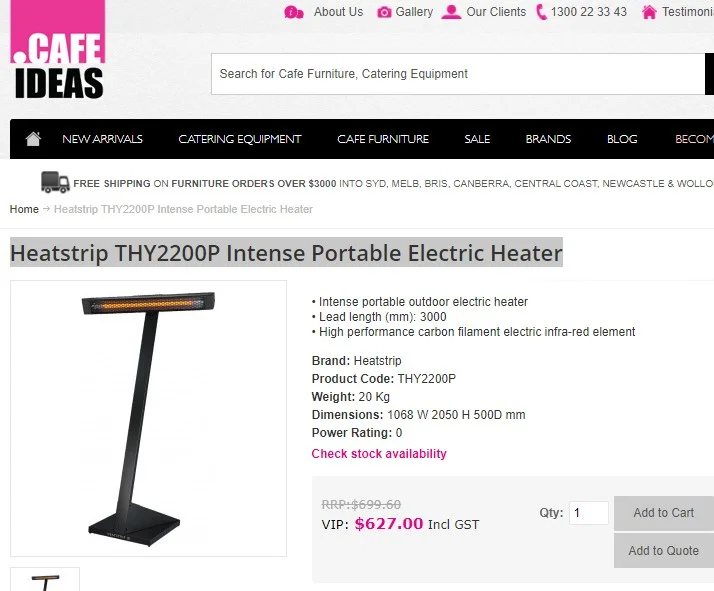The height and width of the screenshot is (591, 714).
Task: Open the Cafe Furniture menu
Action: tap(383, 139)
